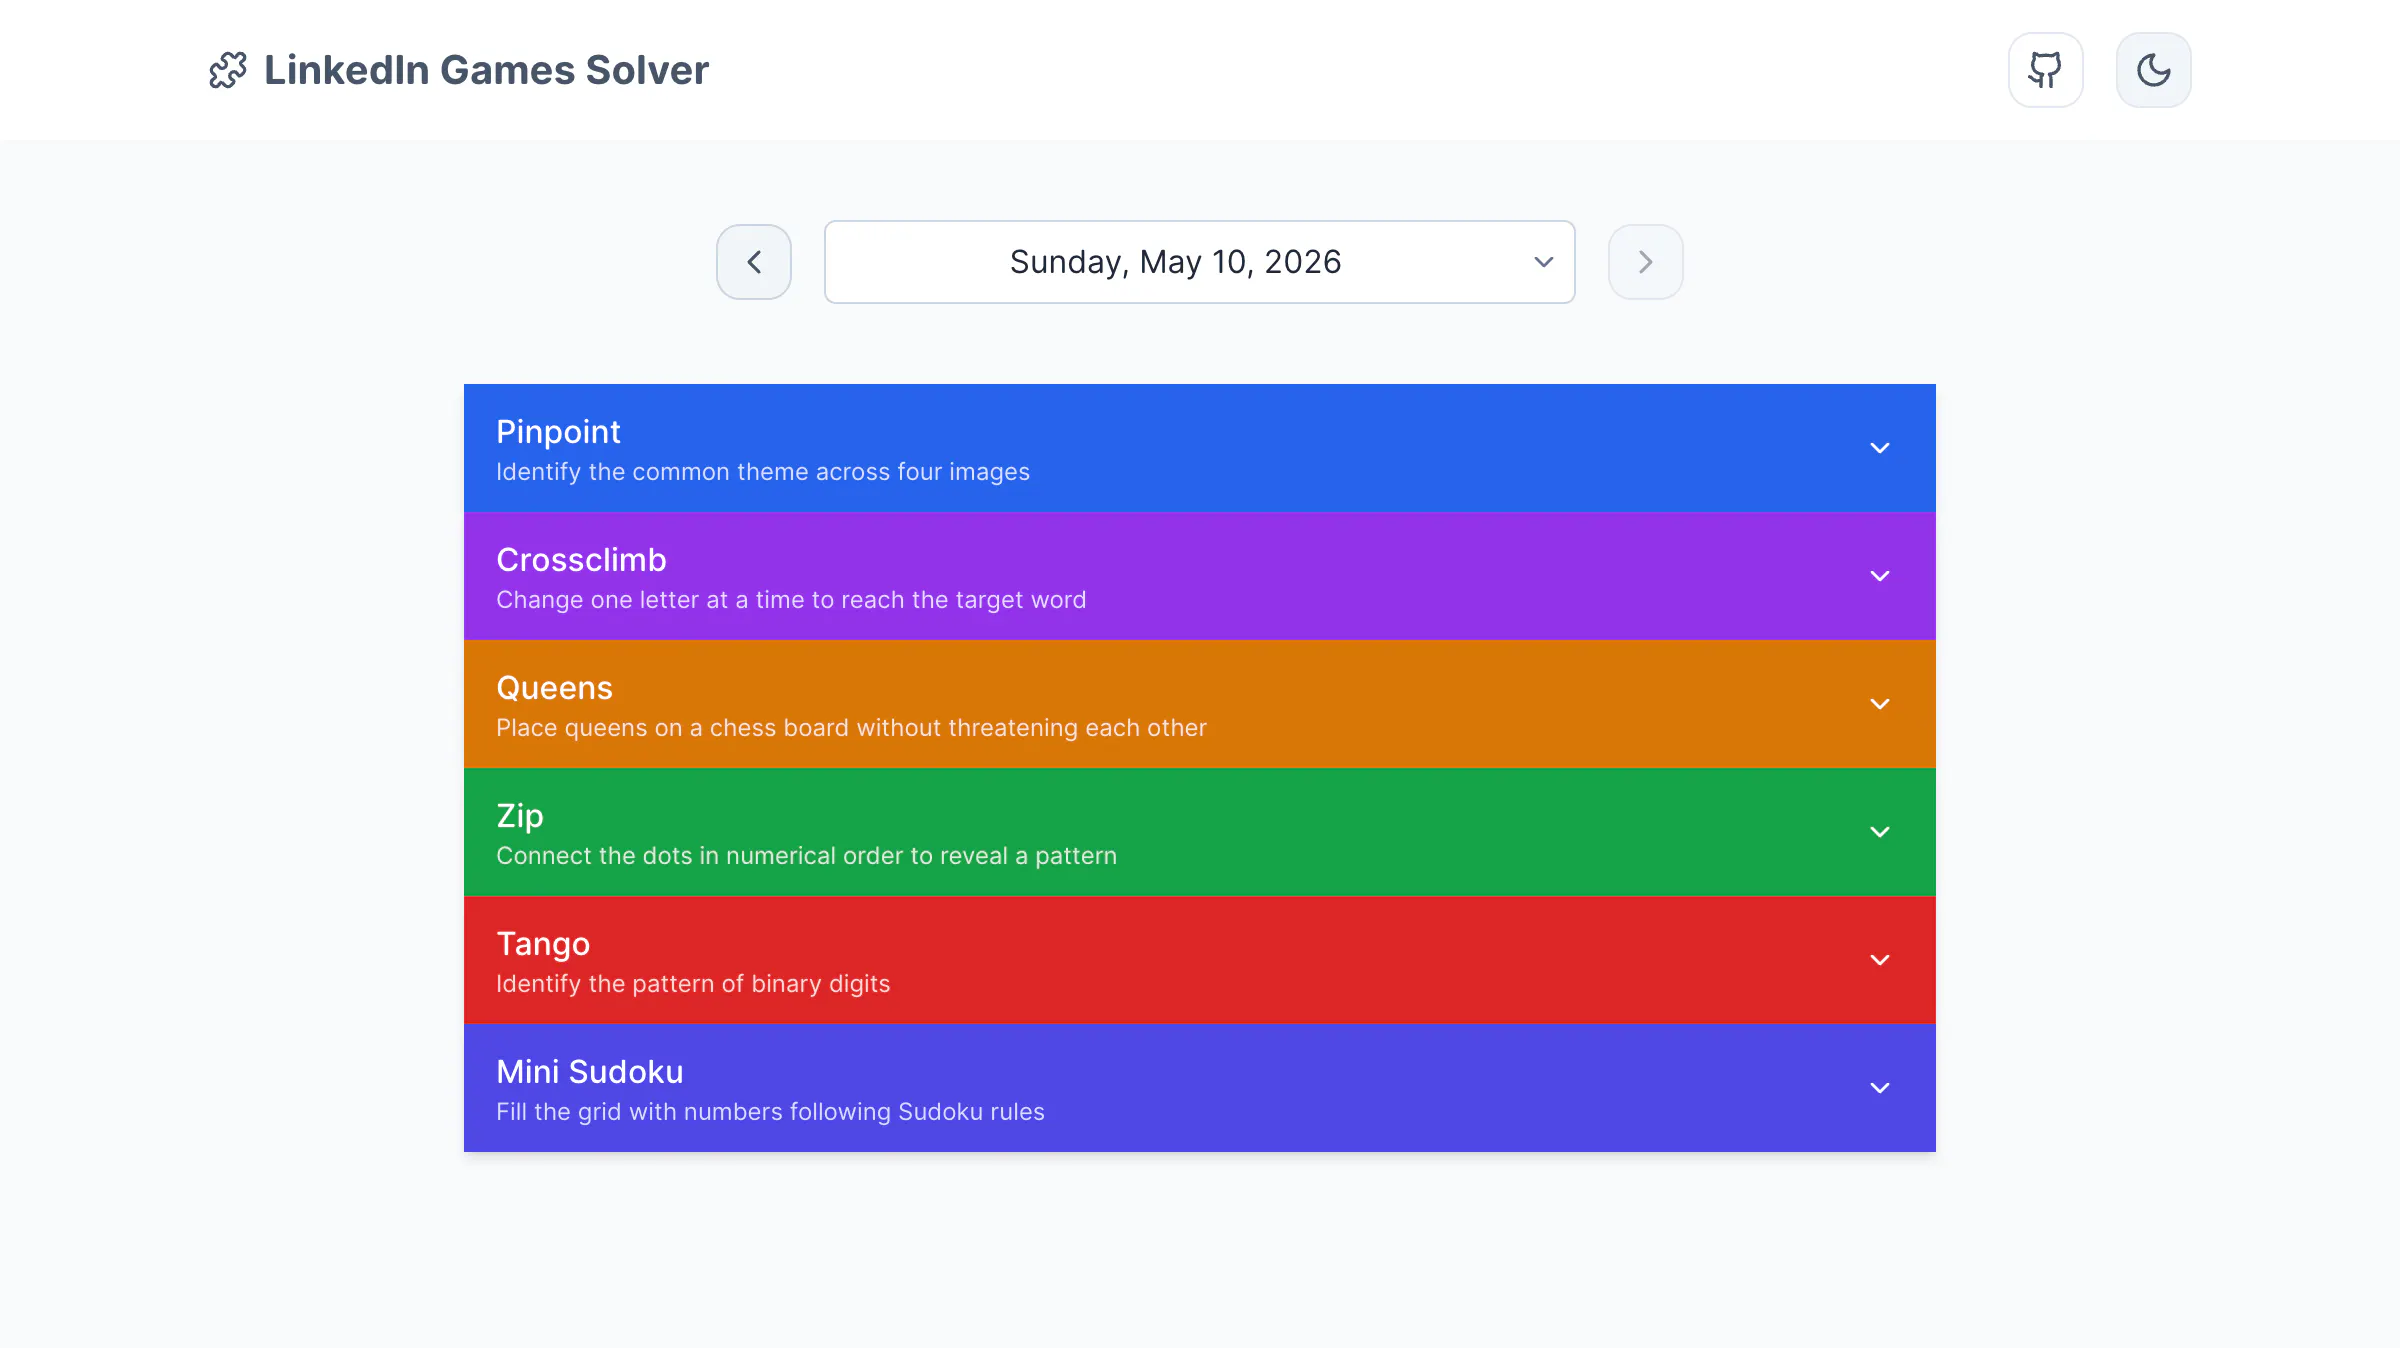The image size is (2400, 1348).
Task: Open the GitHub repository icon
Action: click(x=2045, y=70)
